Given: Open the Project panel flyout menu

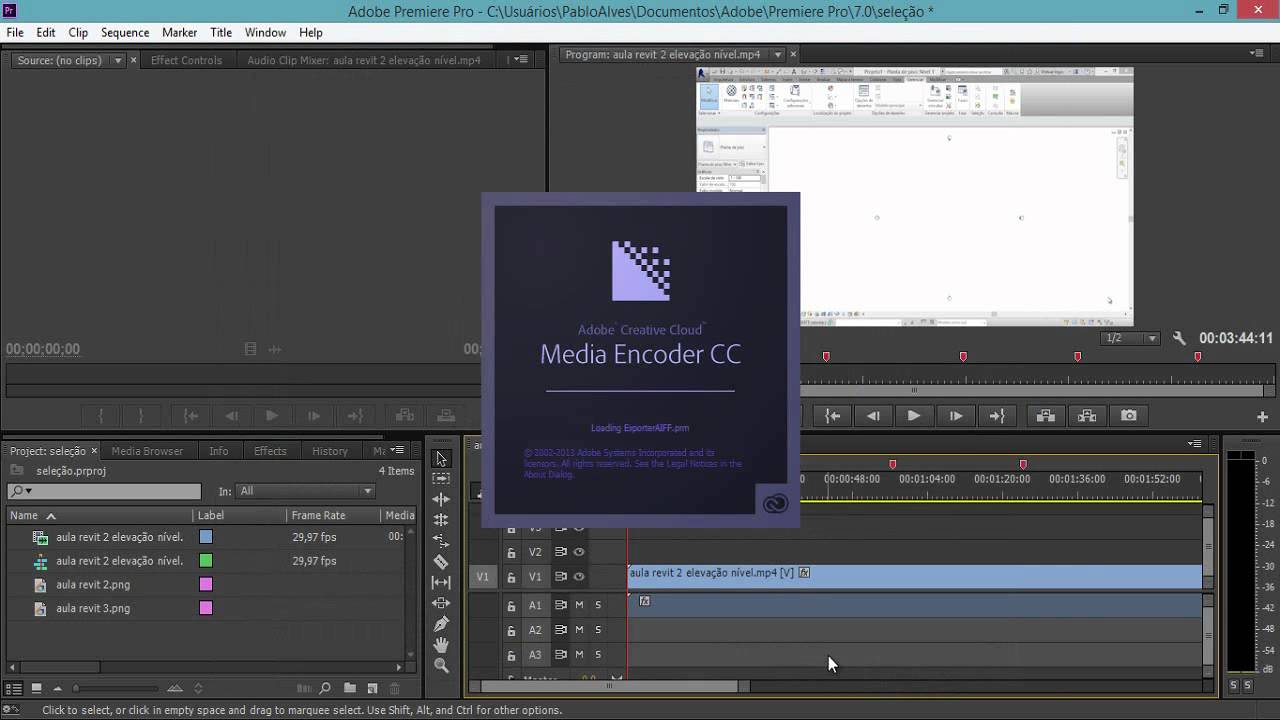Looking at the screenshot, I should point(397,450).
